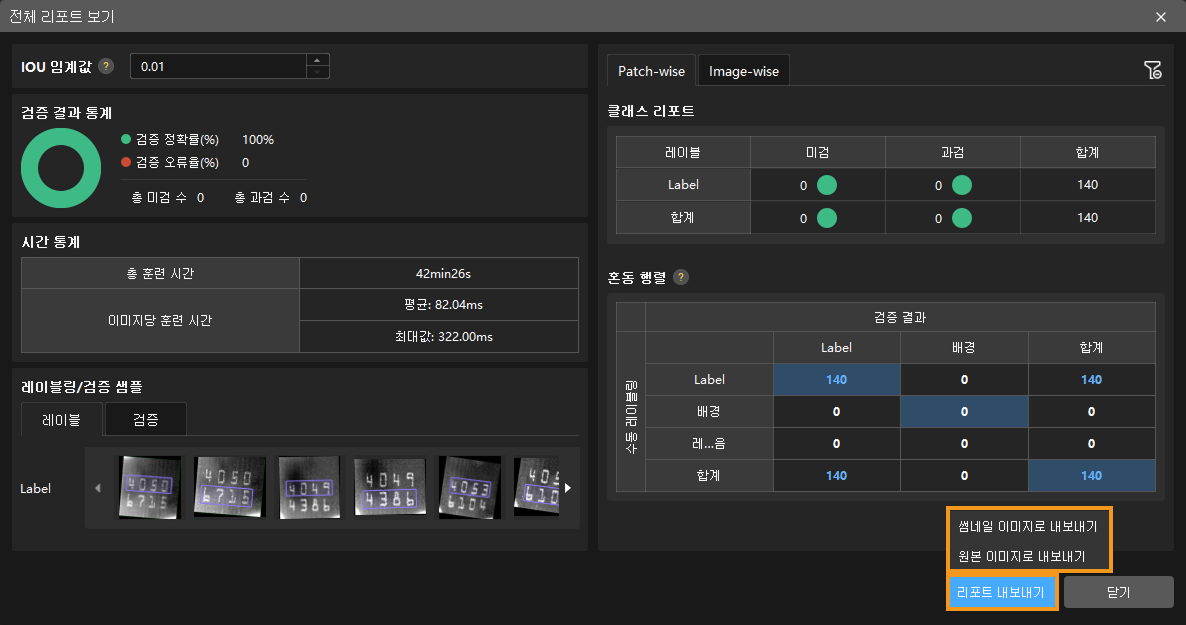Click green status dot for 합계 과검
Viewport: 1186px width, 625px height.
961,218
